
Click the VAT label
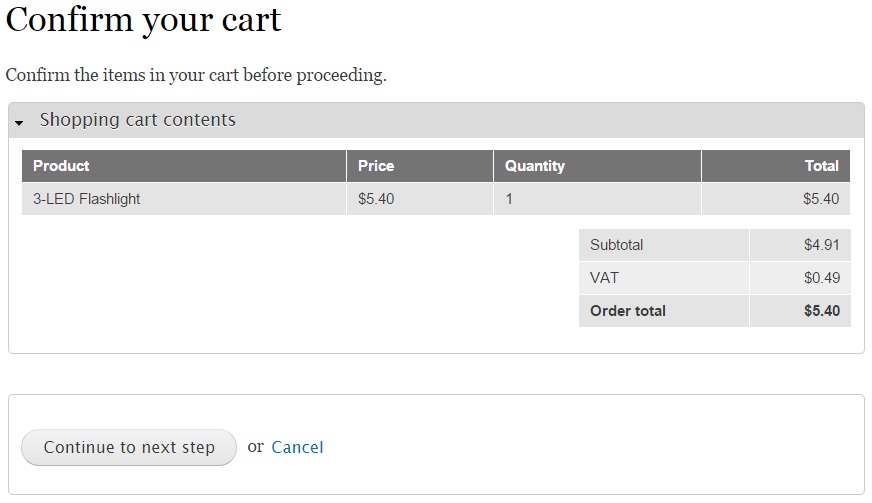pos(604,278)
